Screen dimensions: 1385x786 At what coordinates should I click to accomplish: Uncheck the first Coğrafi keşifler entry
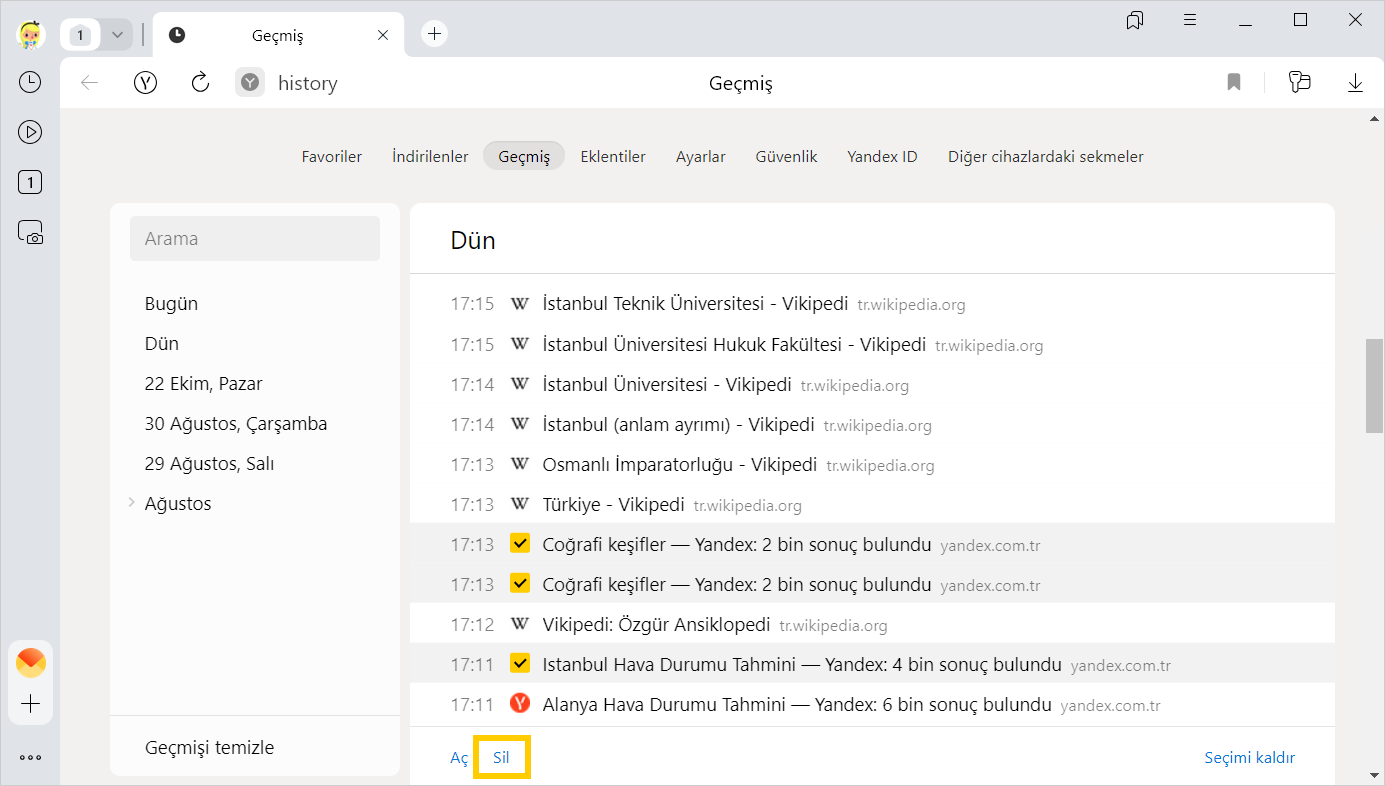(x=520, y=544)
